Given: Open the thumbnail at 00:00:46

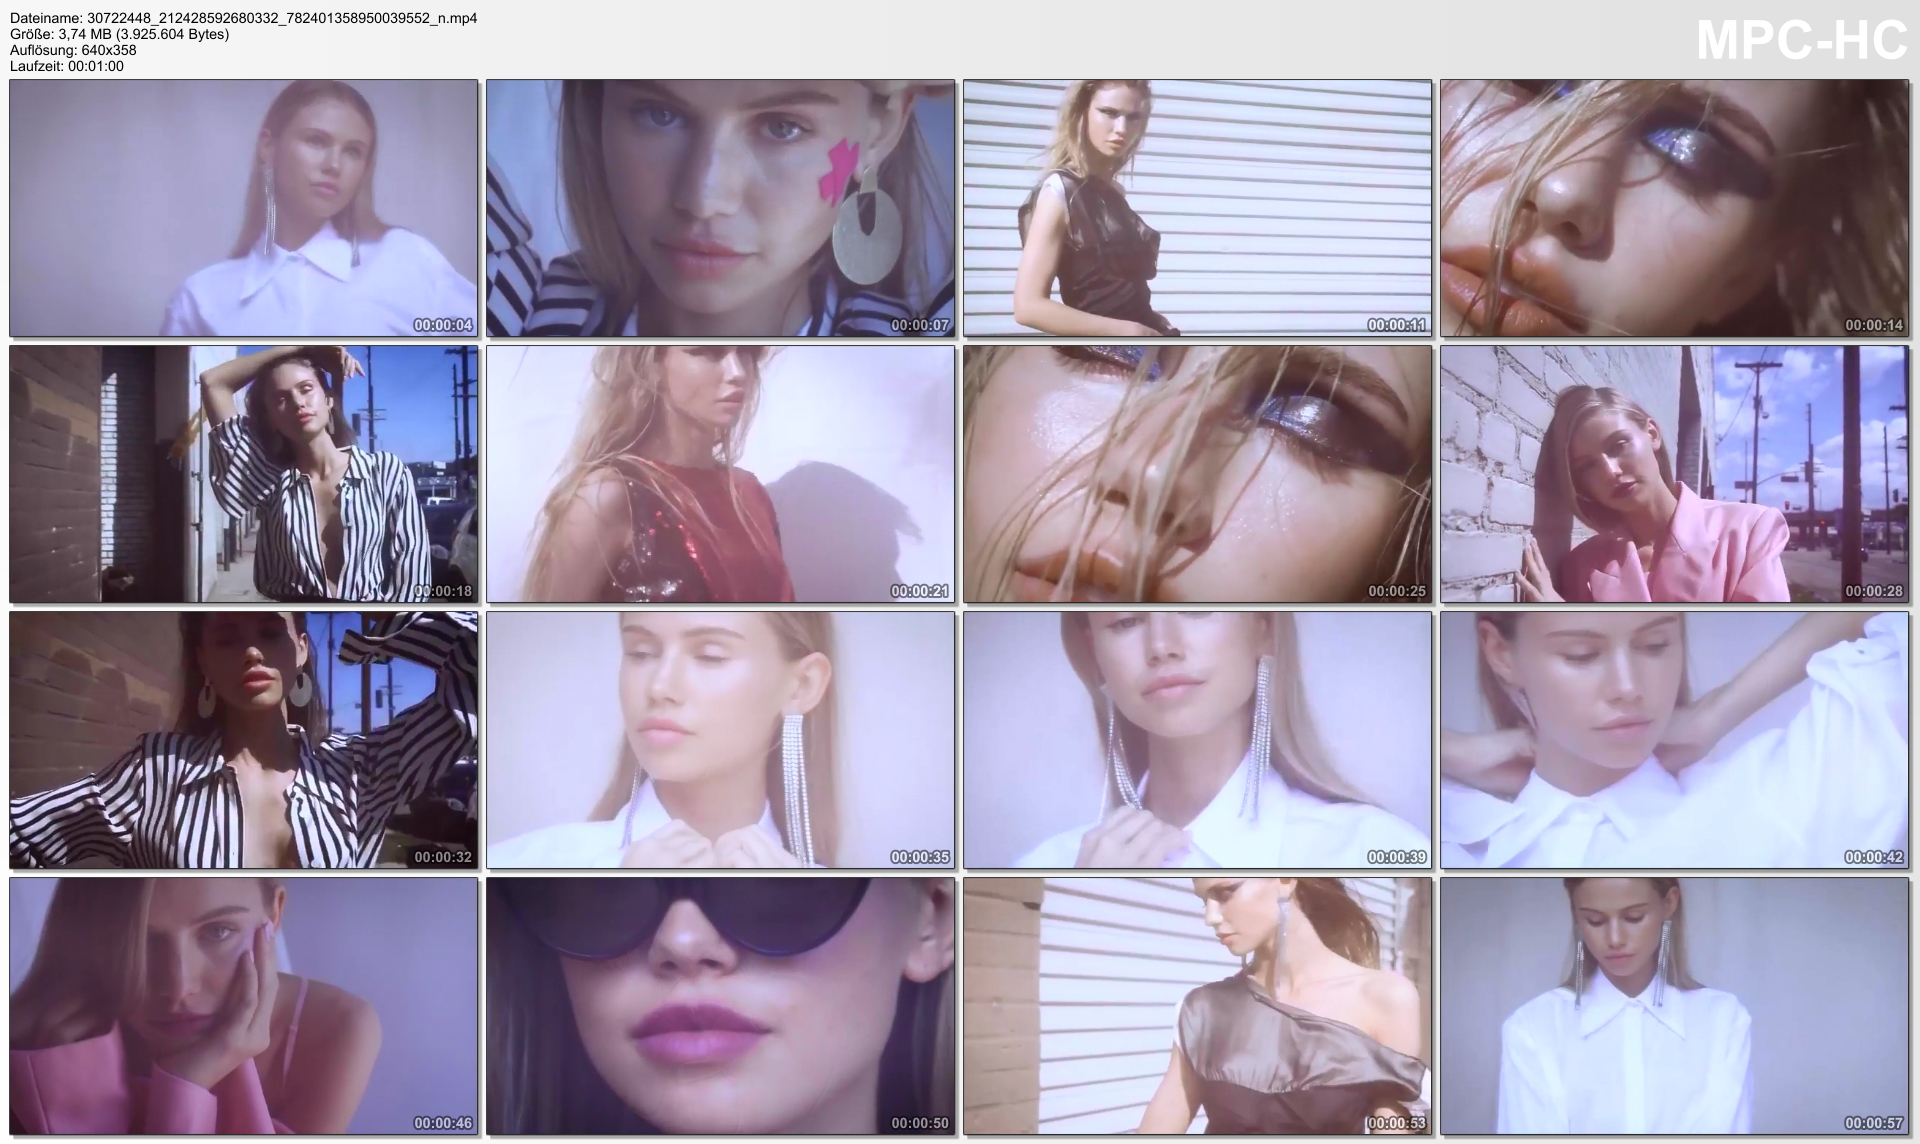Looking at the screenshot, I should point(243,1006).
